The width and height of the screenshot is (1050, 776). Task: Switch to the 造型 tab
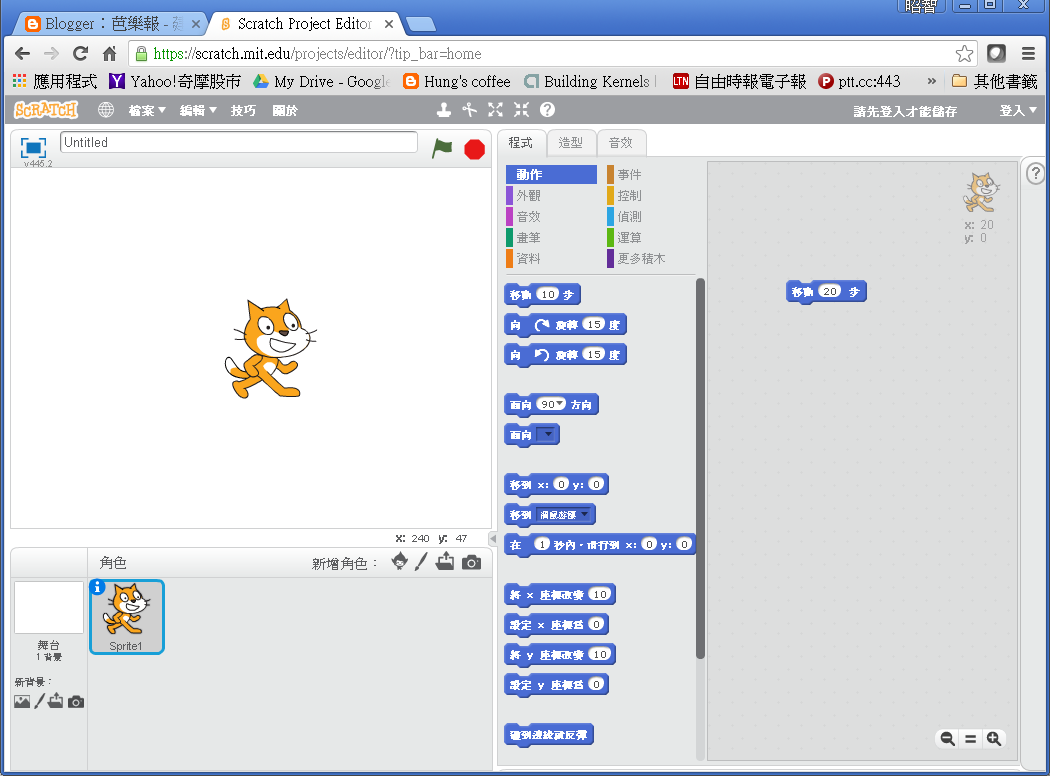pos(571,143)
